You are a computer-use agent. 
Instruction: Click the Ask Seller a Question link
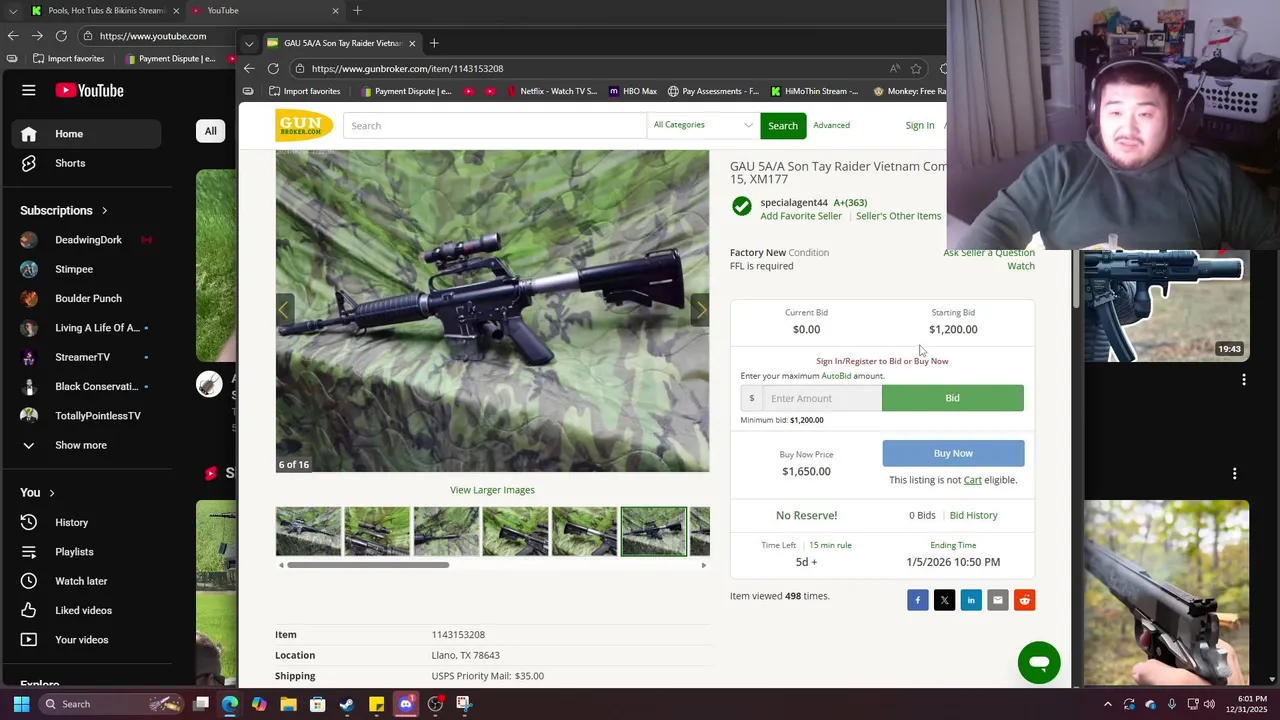[x=988, y=253]
